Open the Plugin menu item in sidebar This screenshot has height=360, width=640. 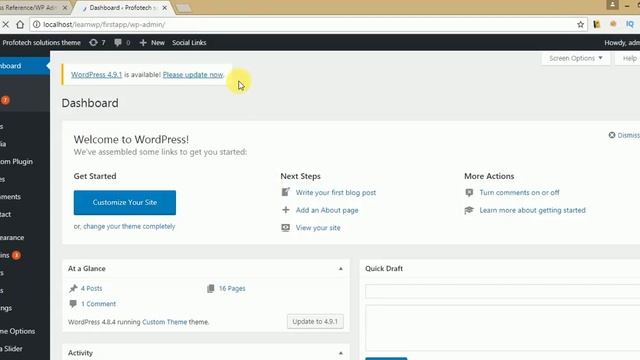tap(24, 162)
